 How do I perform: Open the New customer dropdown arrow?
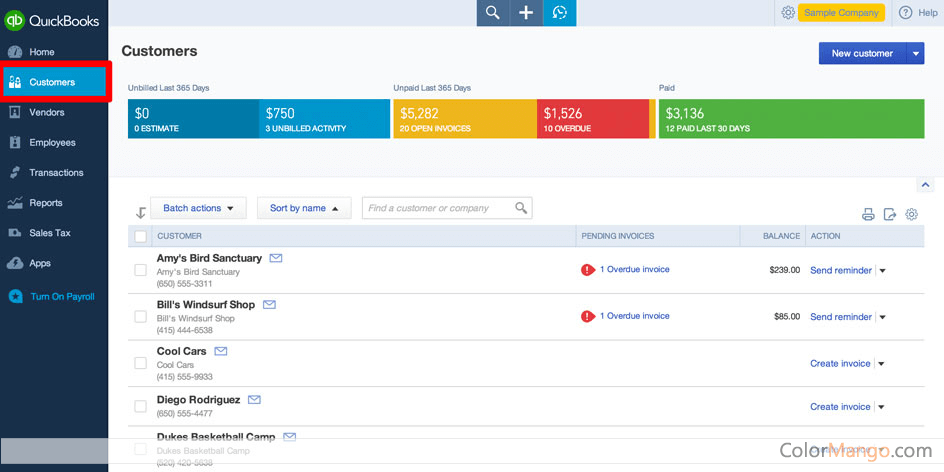(916, 53)
